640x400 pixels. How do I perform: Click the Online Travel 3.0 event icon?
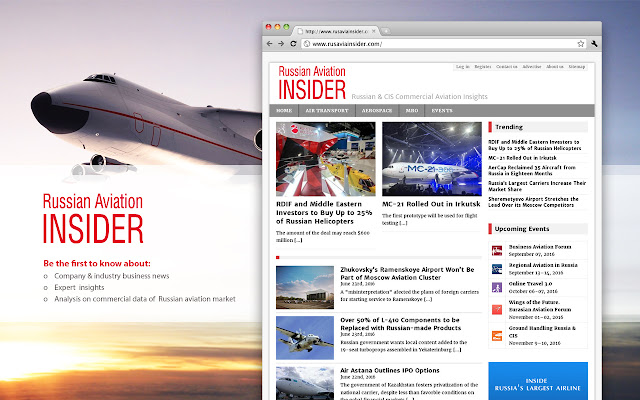[x=497, y=287]
